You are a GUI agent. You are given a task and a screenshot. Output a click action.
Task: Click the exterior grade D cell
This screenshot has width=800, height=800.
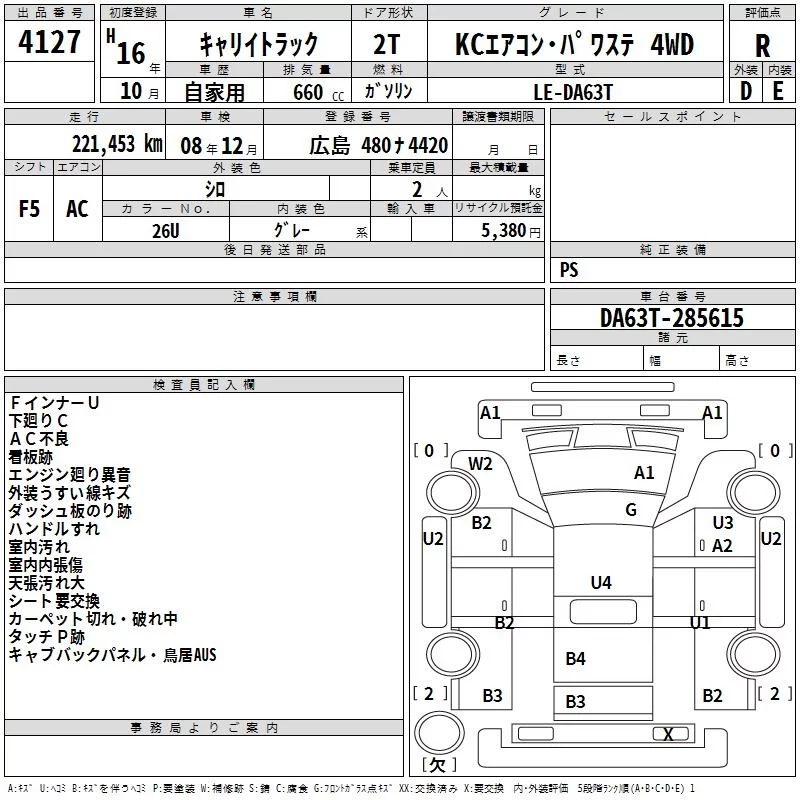pyautogui.click(x=746, y=91)
